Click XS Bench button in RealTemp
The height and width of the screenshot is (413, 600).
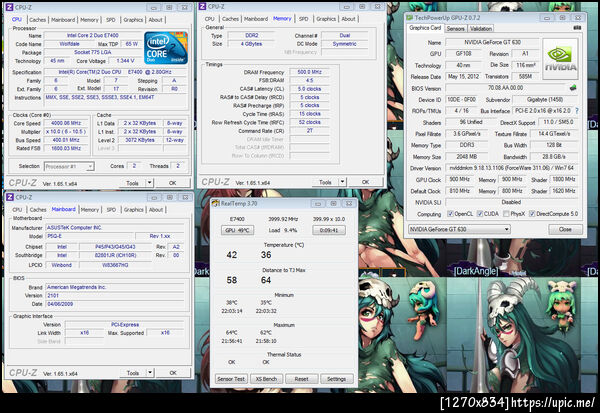click(266, 379)
